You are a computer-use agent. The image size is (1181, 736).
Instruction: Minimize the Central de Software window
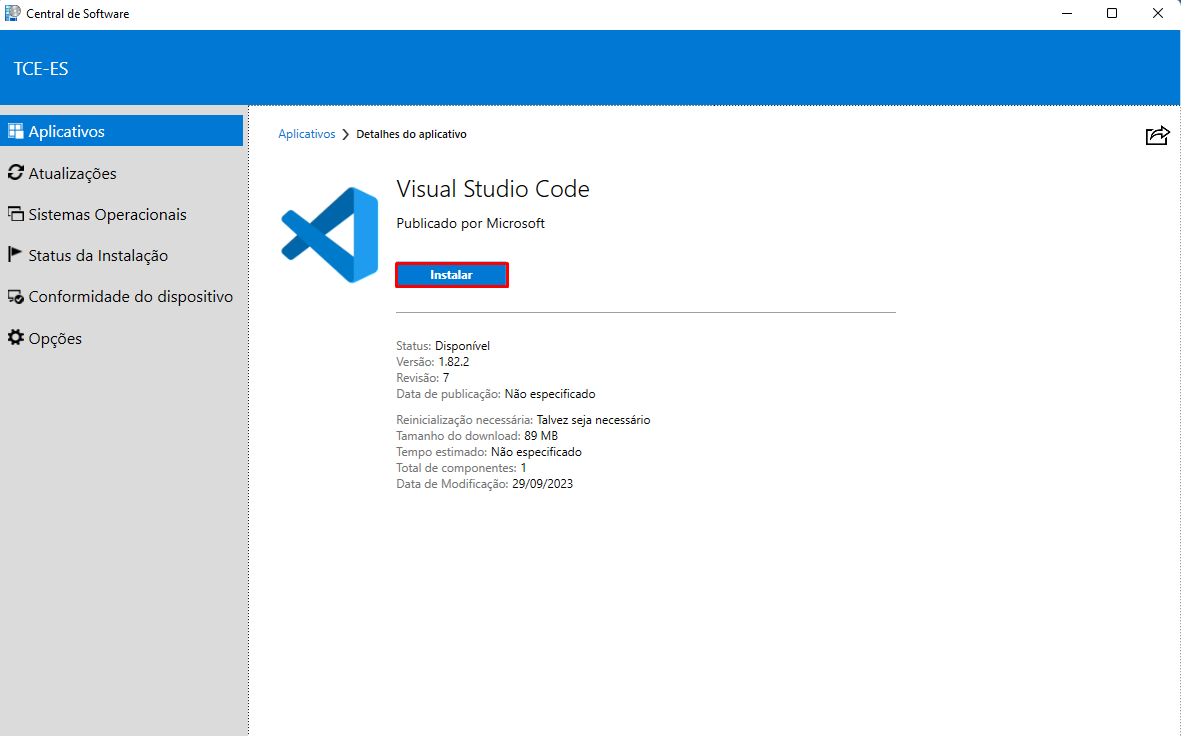tap(1067, 14)
